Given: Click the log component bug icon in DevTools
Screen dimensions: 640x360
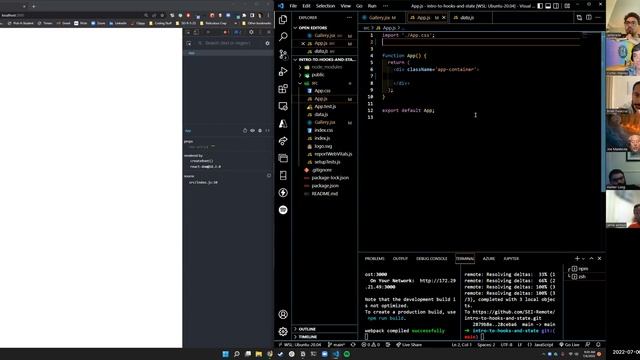Looking at the screenshot, I should click(x=260, y=131).
